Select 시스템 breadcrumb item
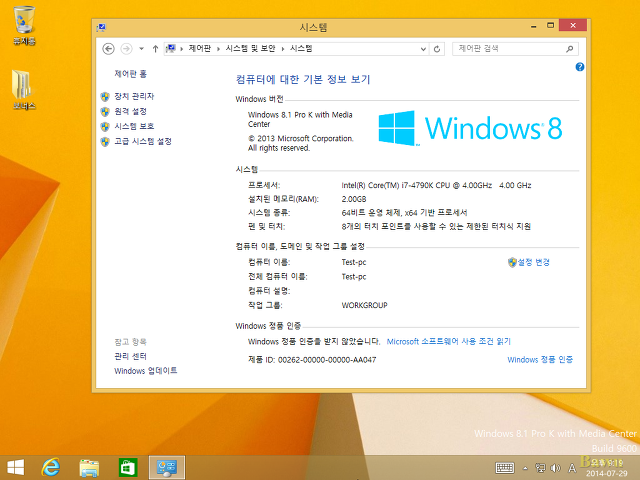The height and width of the screenshot is (480, 640). (x=301, y=49)
